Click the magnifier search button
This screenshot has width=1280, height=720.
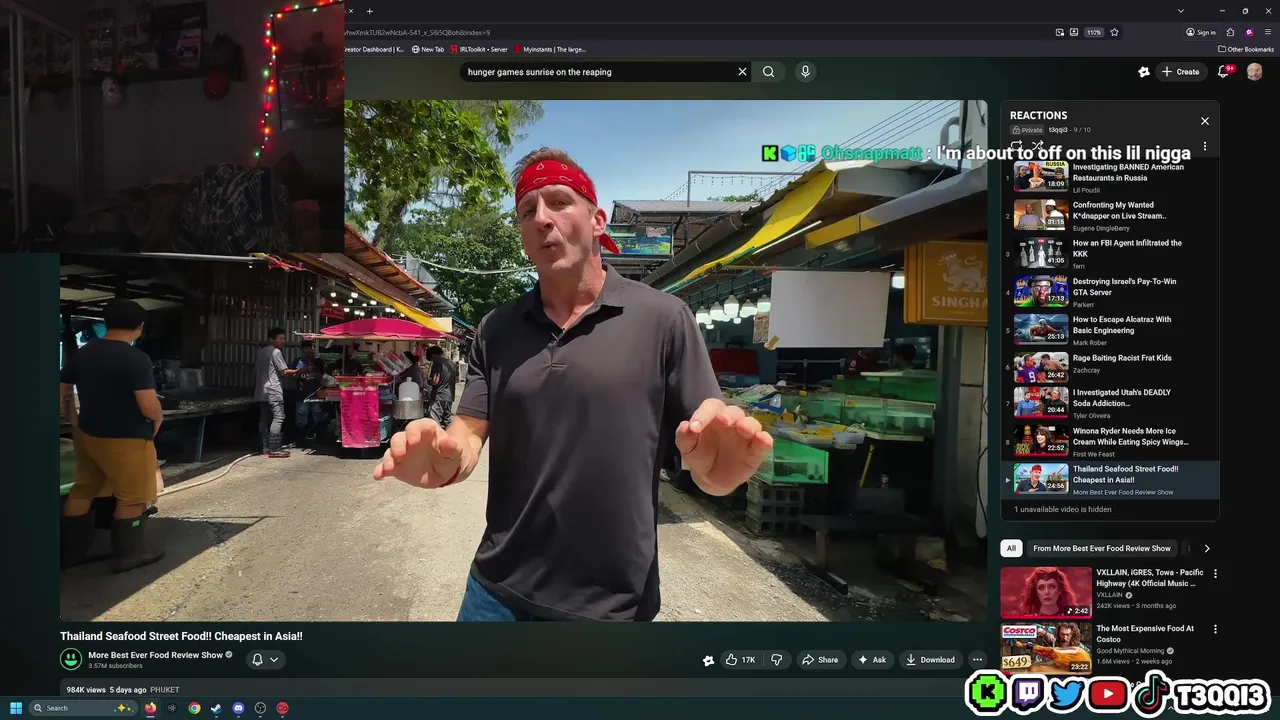[x=768, y=72]
